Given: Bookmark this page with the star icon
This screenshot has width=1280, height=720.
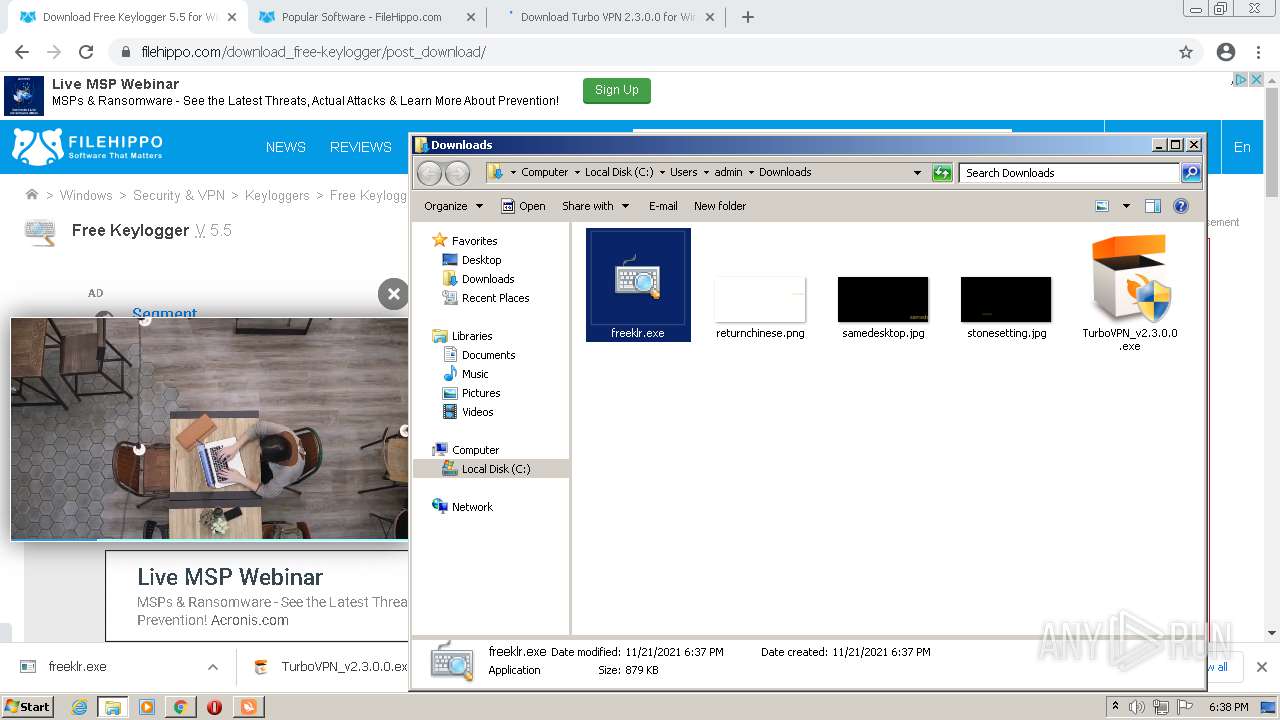Looking at the screenshot, I should coord(1186,52).
